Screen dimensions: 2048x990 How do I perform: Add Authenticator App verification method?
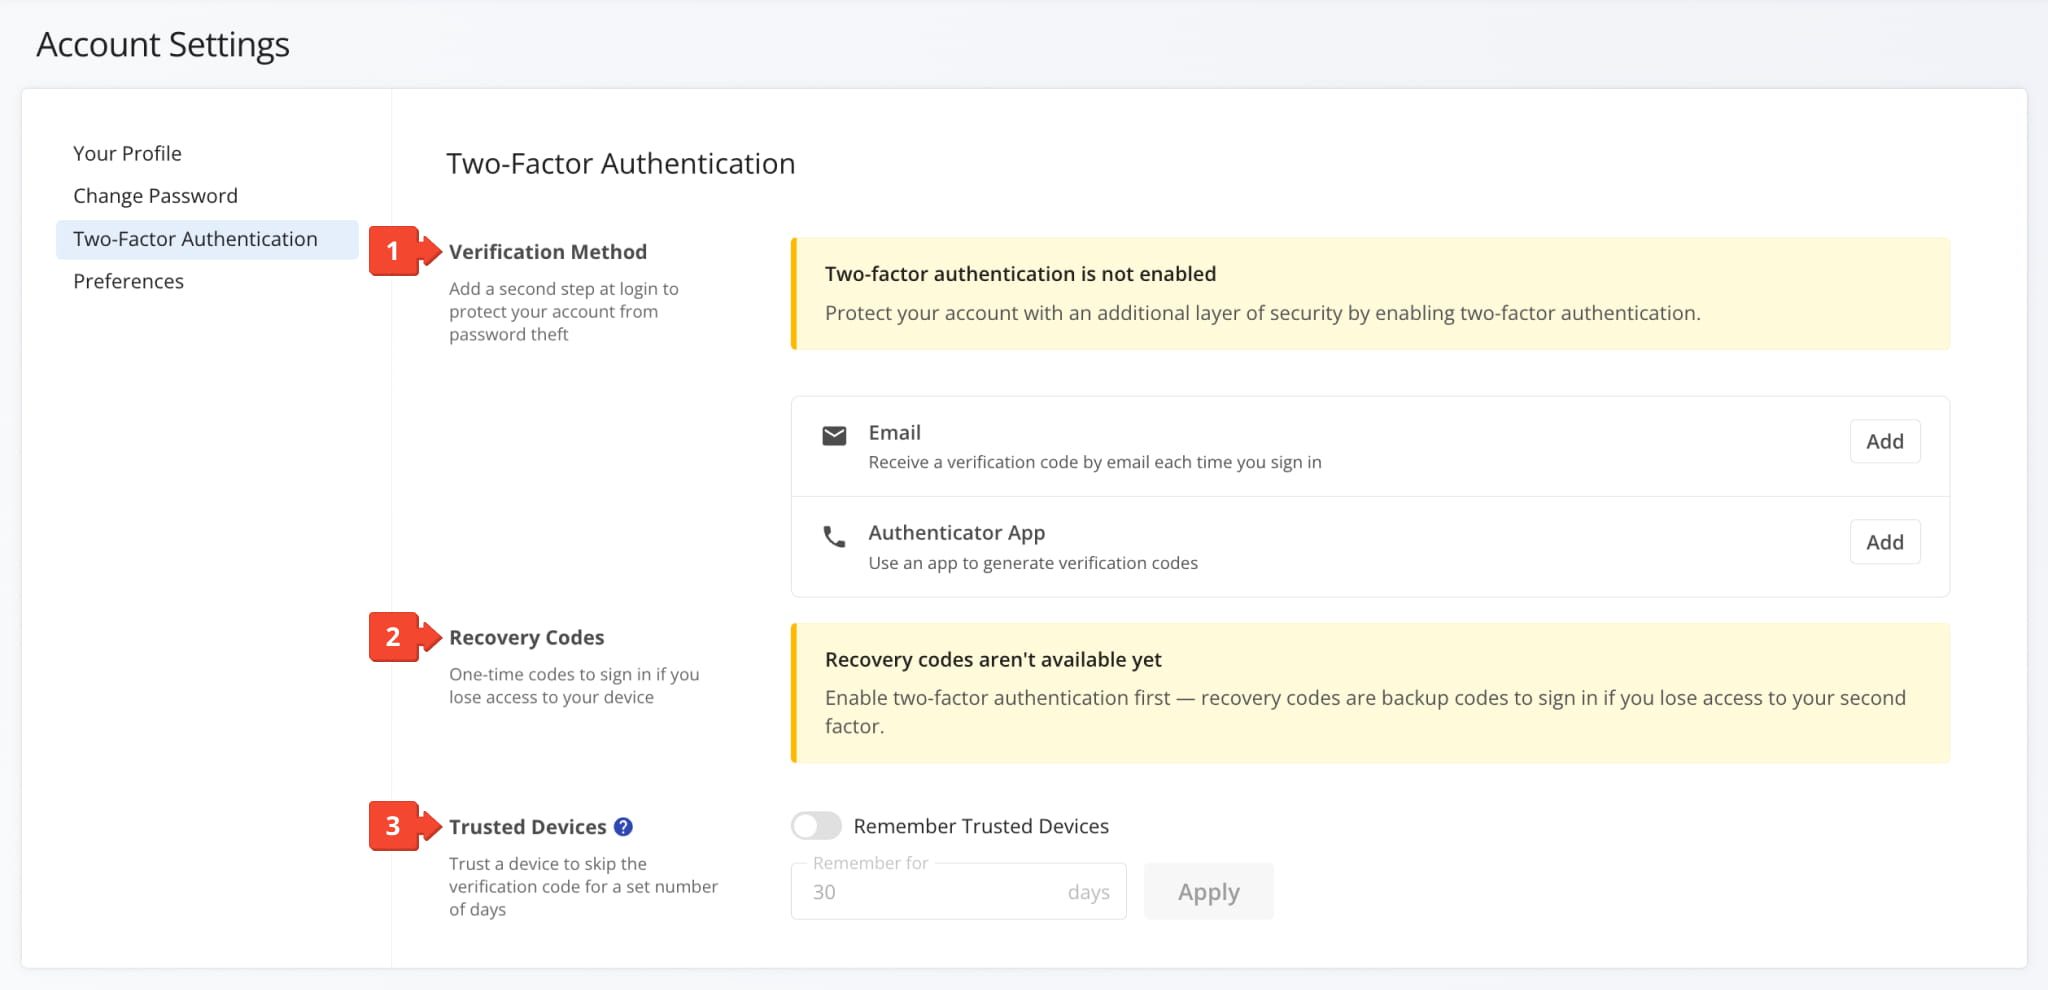[x=1885, y=542]
